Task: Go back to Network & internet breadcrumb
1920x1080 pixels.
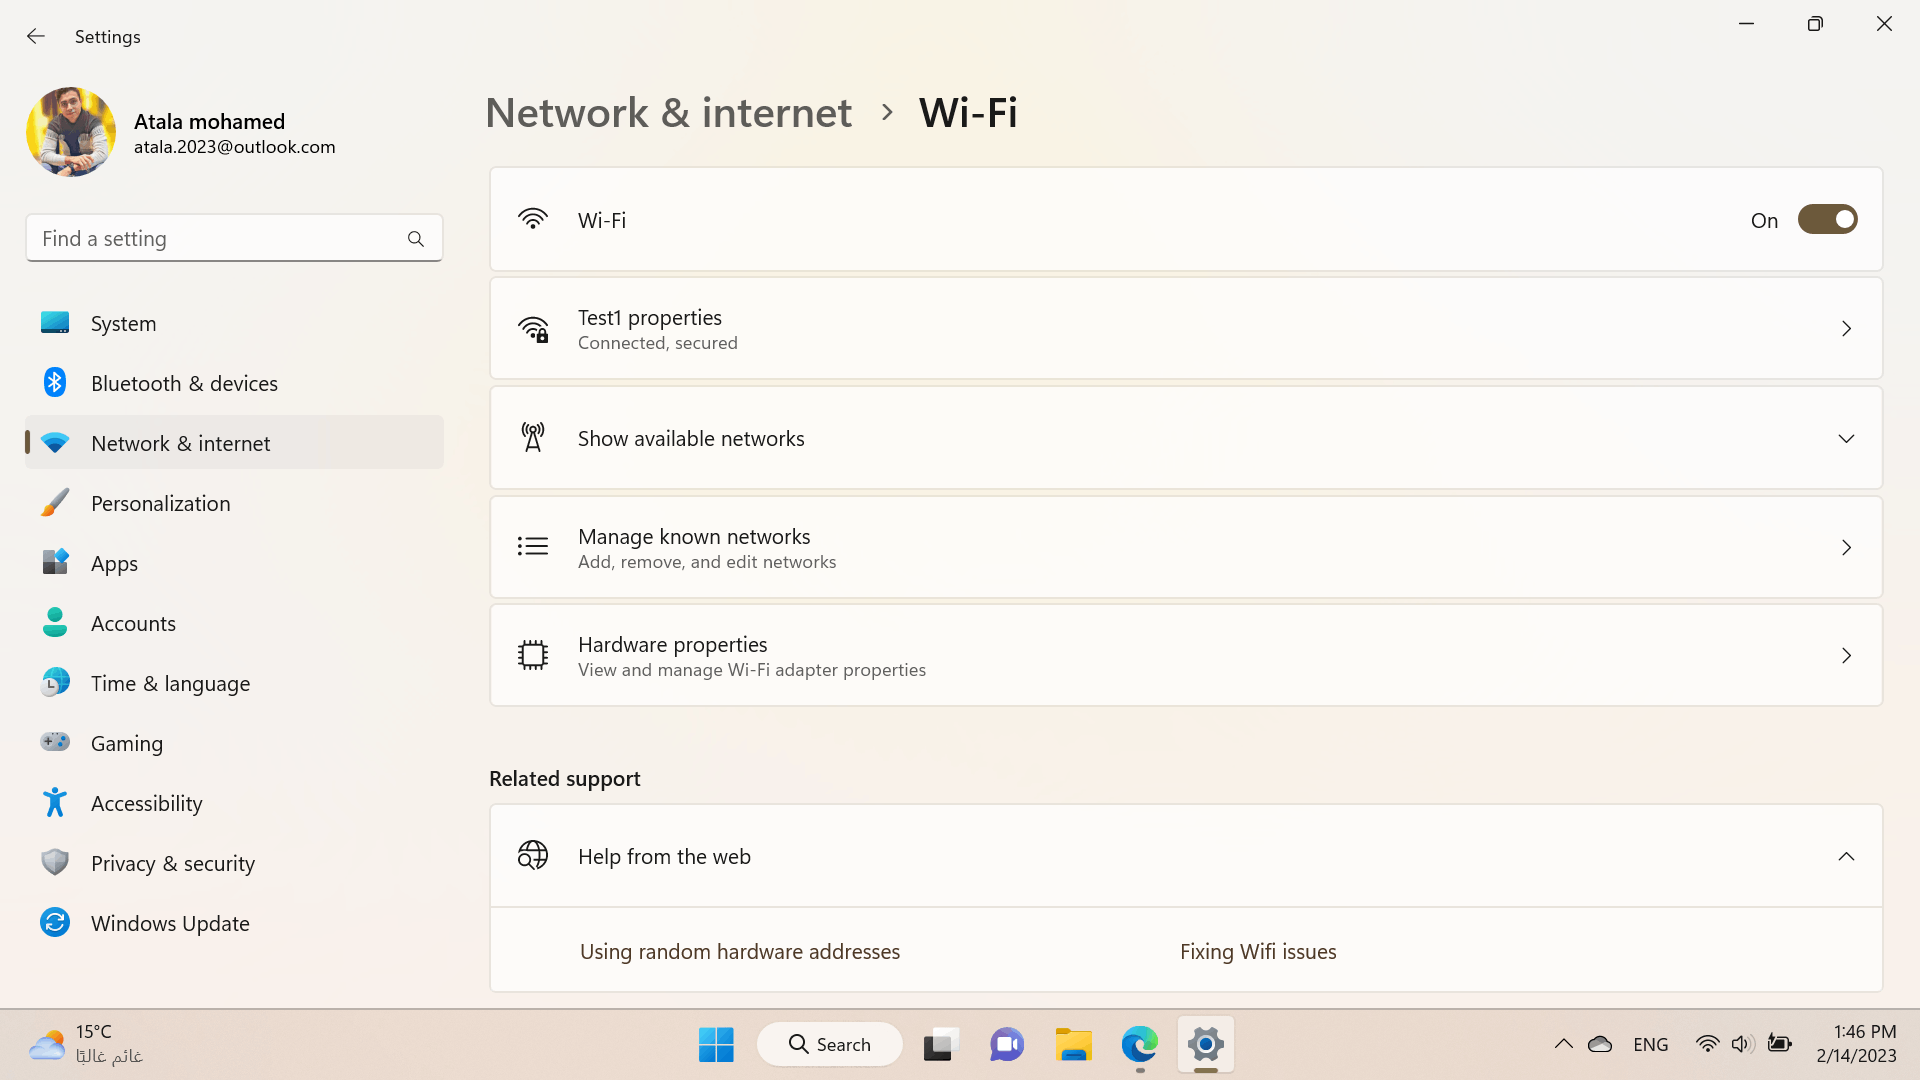Action: coord(668,113)
